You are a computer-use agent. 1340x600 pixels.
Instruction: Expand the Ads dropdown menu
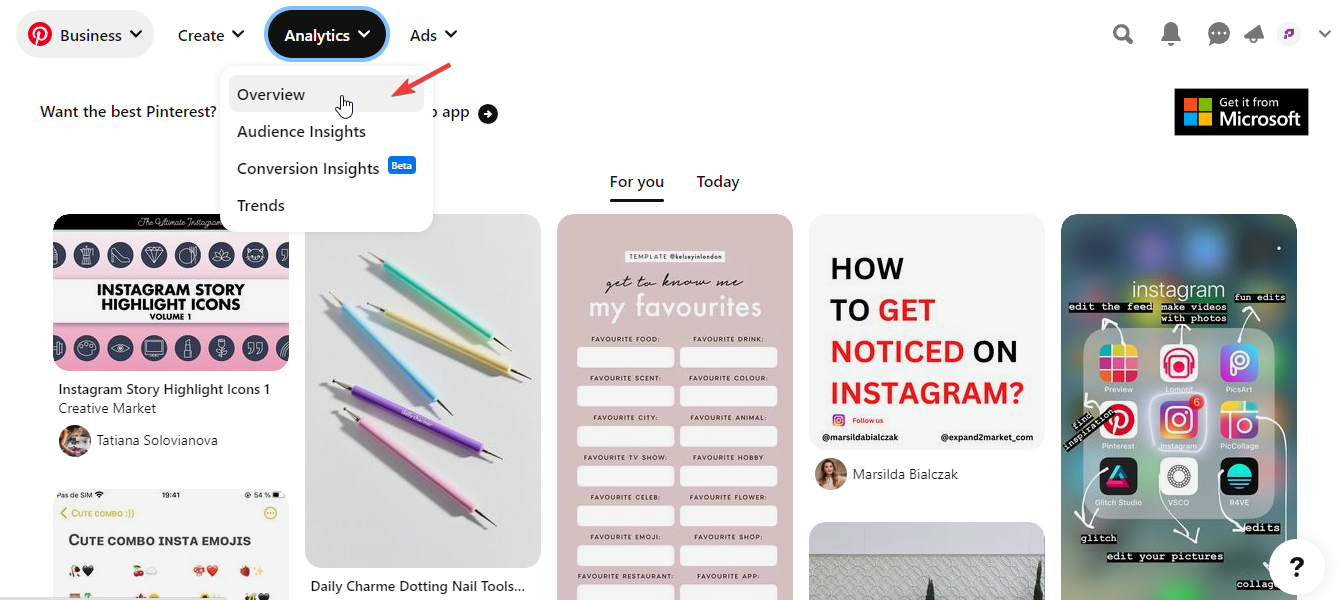[x=433, y=35]
